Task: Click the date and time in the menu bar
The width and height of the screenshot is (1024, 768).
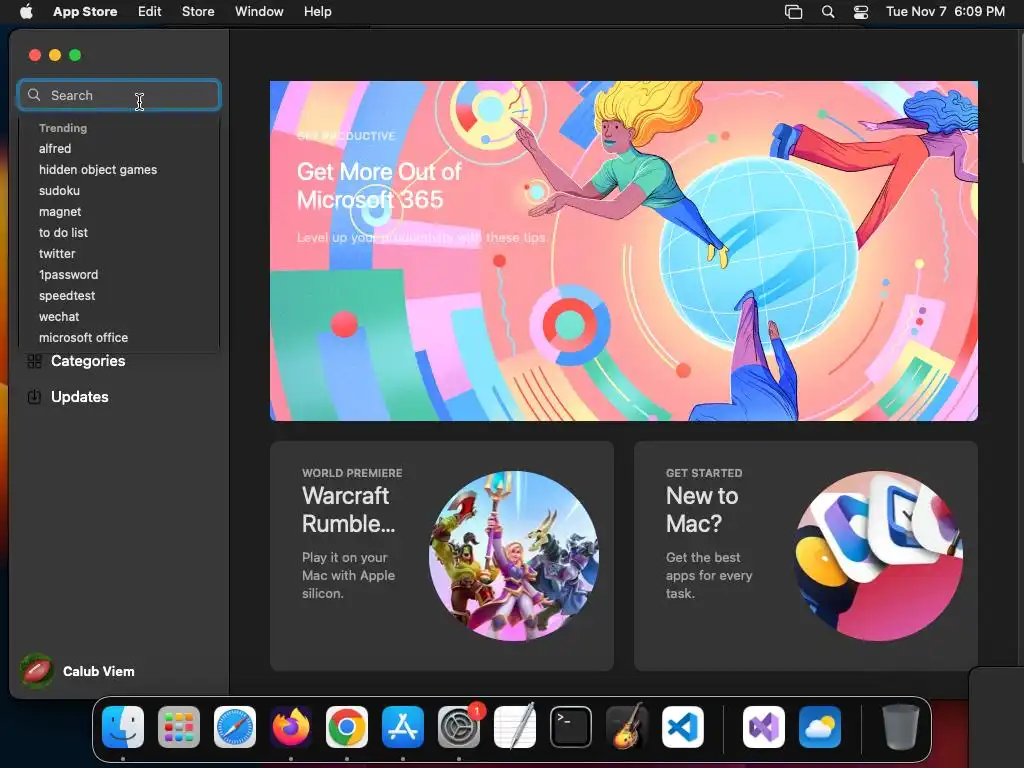Action: (945, 12)
